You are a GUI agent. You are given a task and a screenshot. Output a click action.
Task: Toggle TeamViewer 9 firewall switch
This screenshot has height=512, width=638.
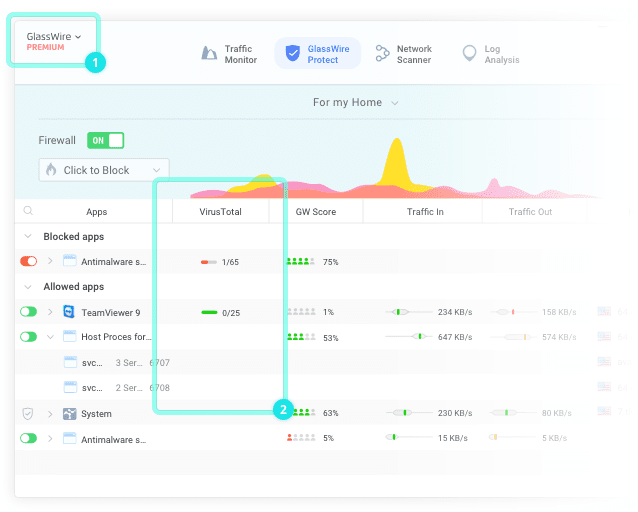tap(28, 312)
